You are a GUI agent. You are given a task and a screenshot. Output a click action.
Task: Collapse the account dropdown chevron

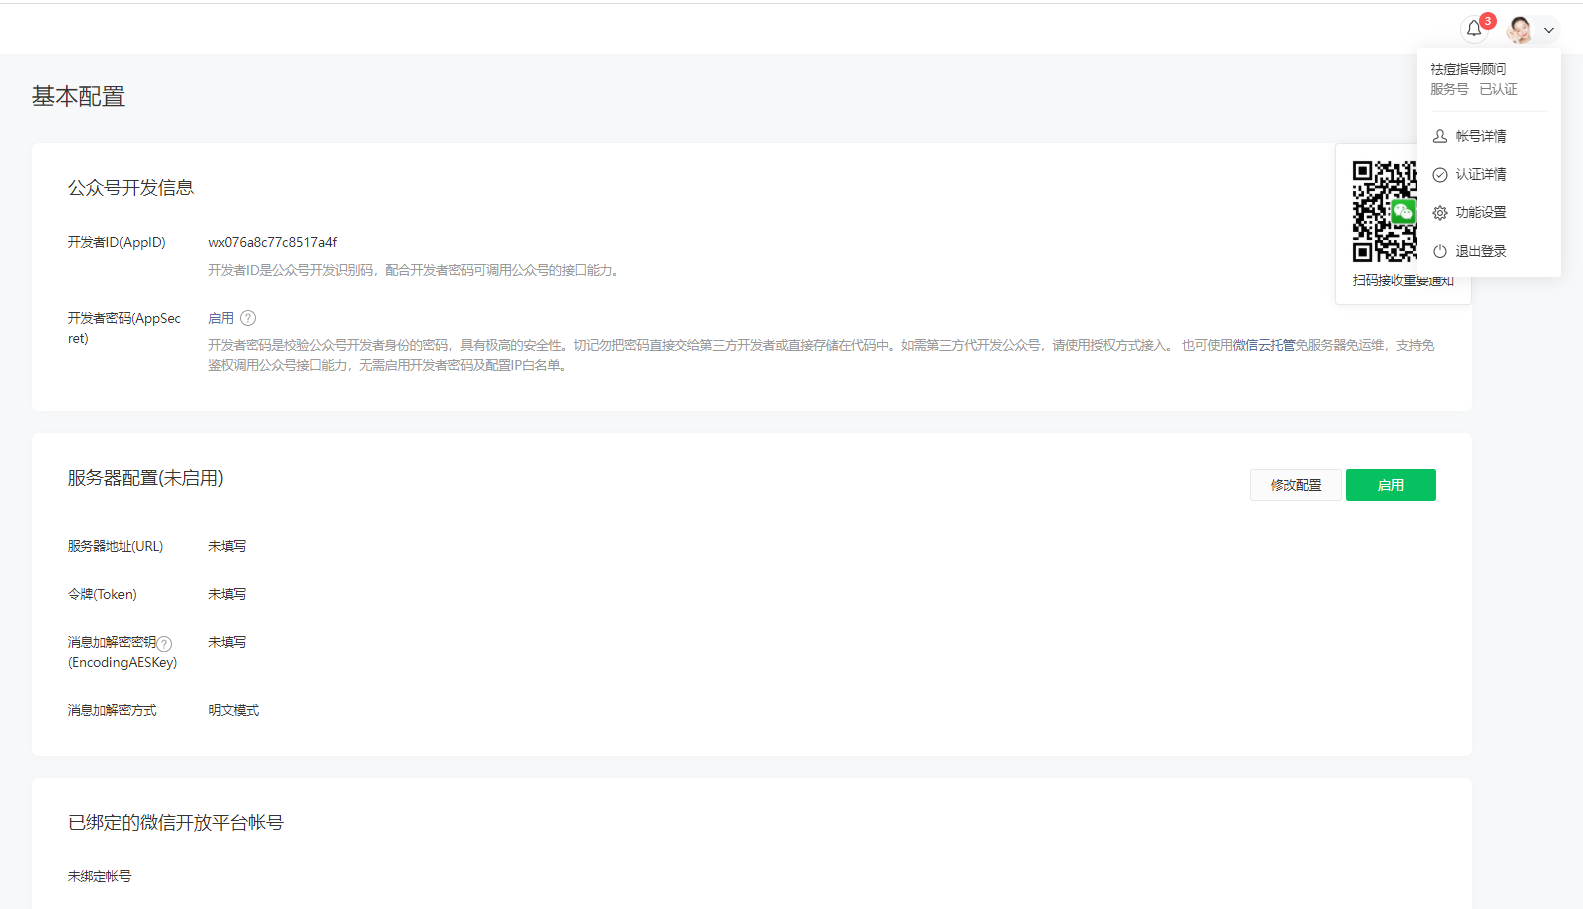click(1549, 30)
